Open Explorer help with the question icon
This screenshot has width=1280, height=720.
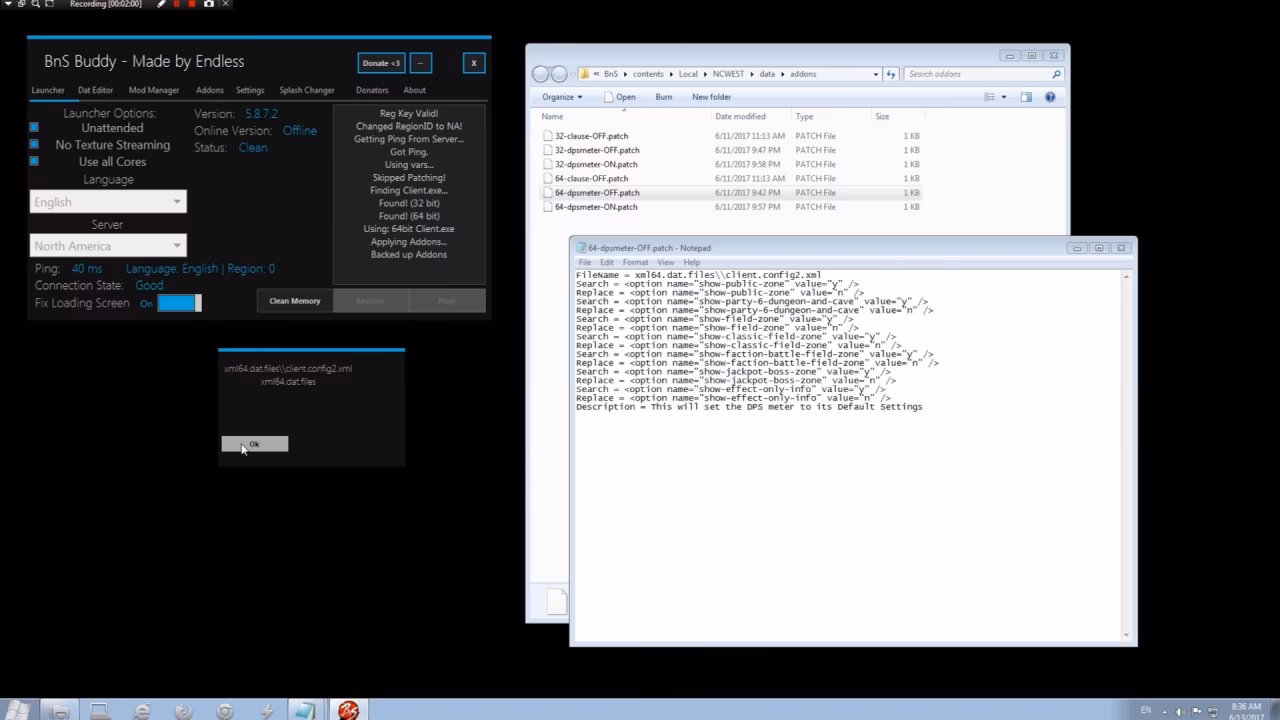coord(1050,97)
